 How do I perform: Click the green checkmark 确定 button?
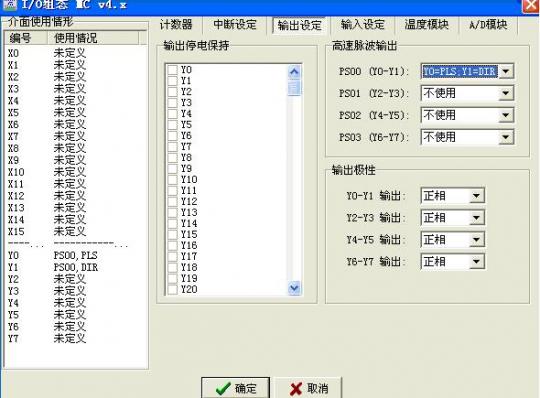235,388
